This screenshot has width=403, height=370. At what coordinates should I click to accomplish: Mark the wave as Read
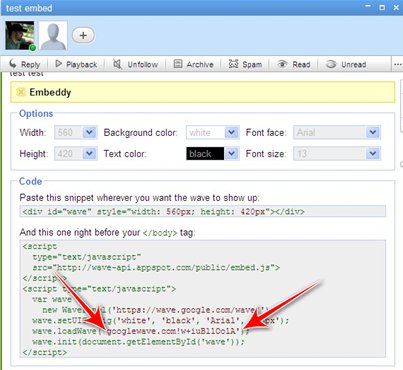click(x=294, y=64)
